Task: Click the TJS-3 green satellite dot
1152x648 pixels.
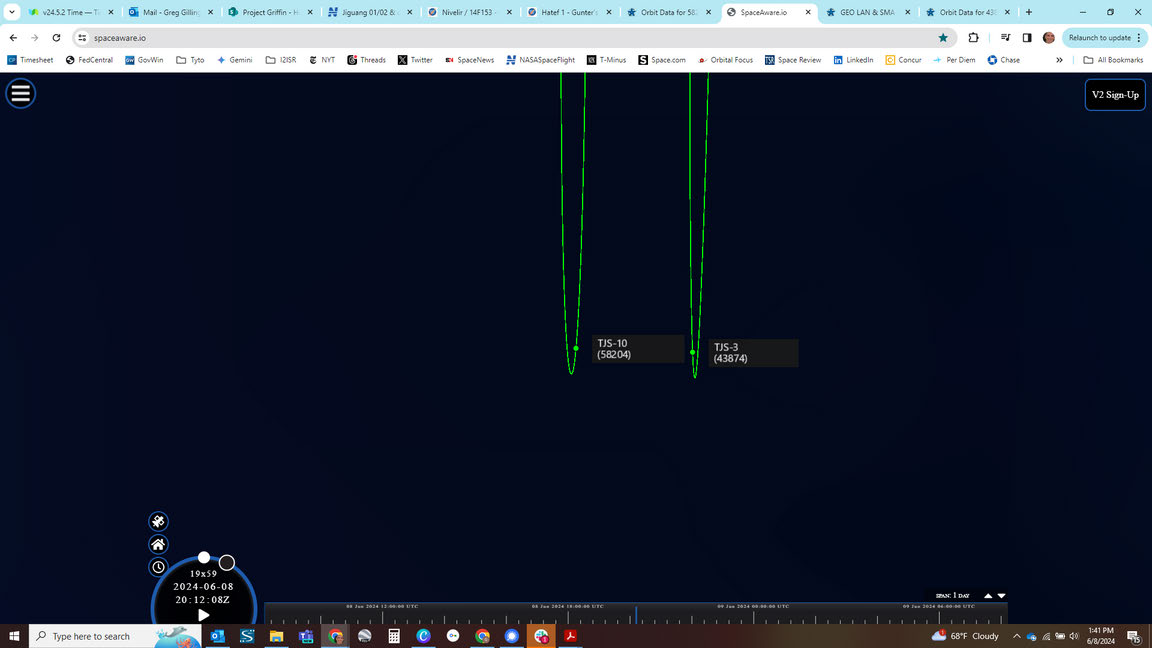Action: point(692,353)
